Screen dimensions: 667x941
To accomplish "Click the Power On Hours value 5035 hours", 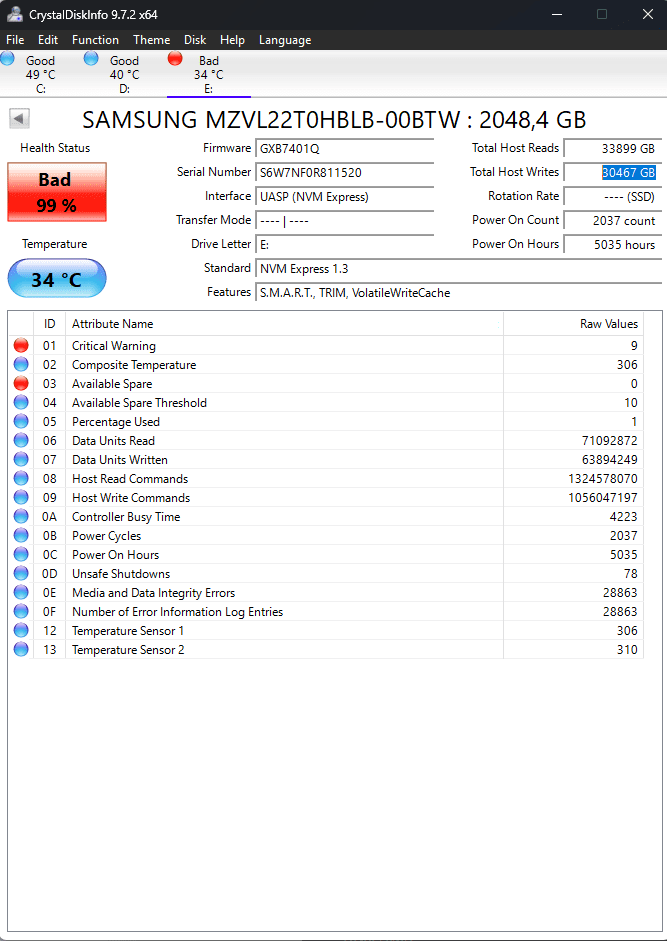I will 613,245.
